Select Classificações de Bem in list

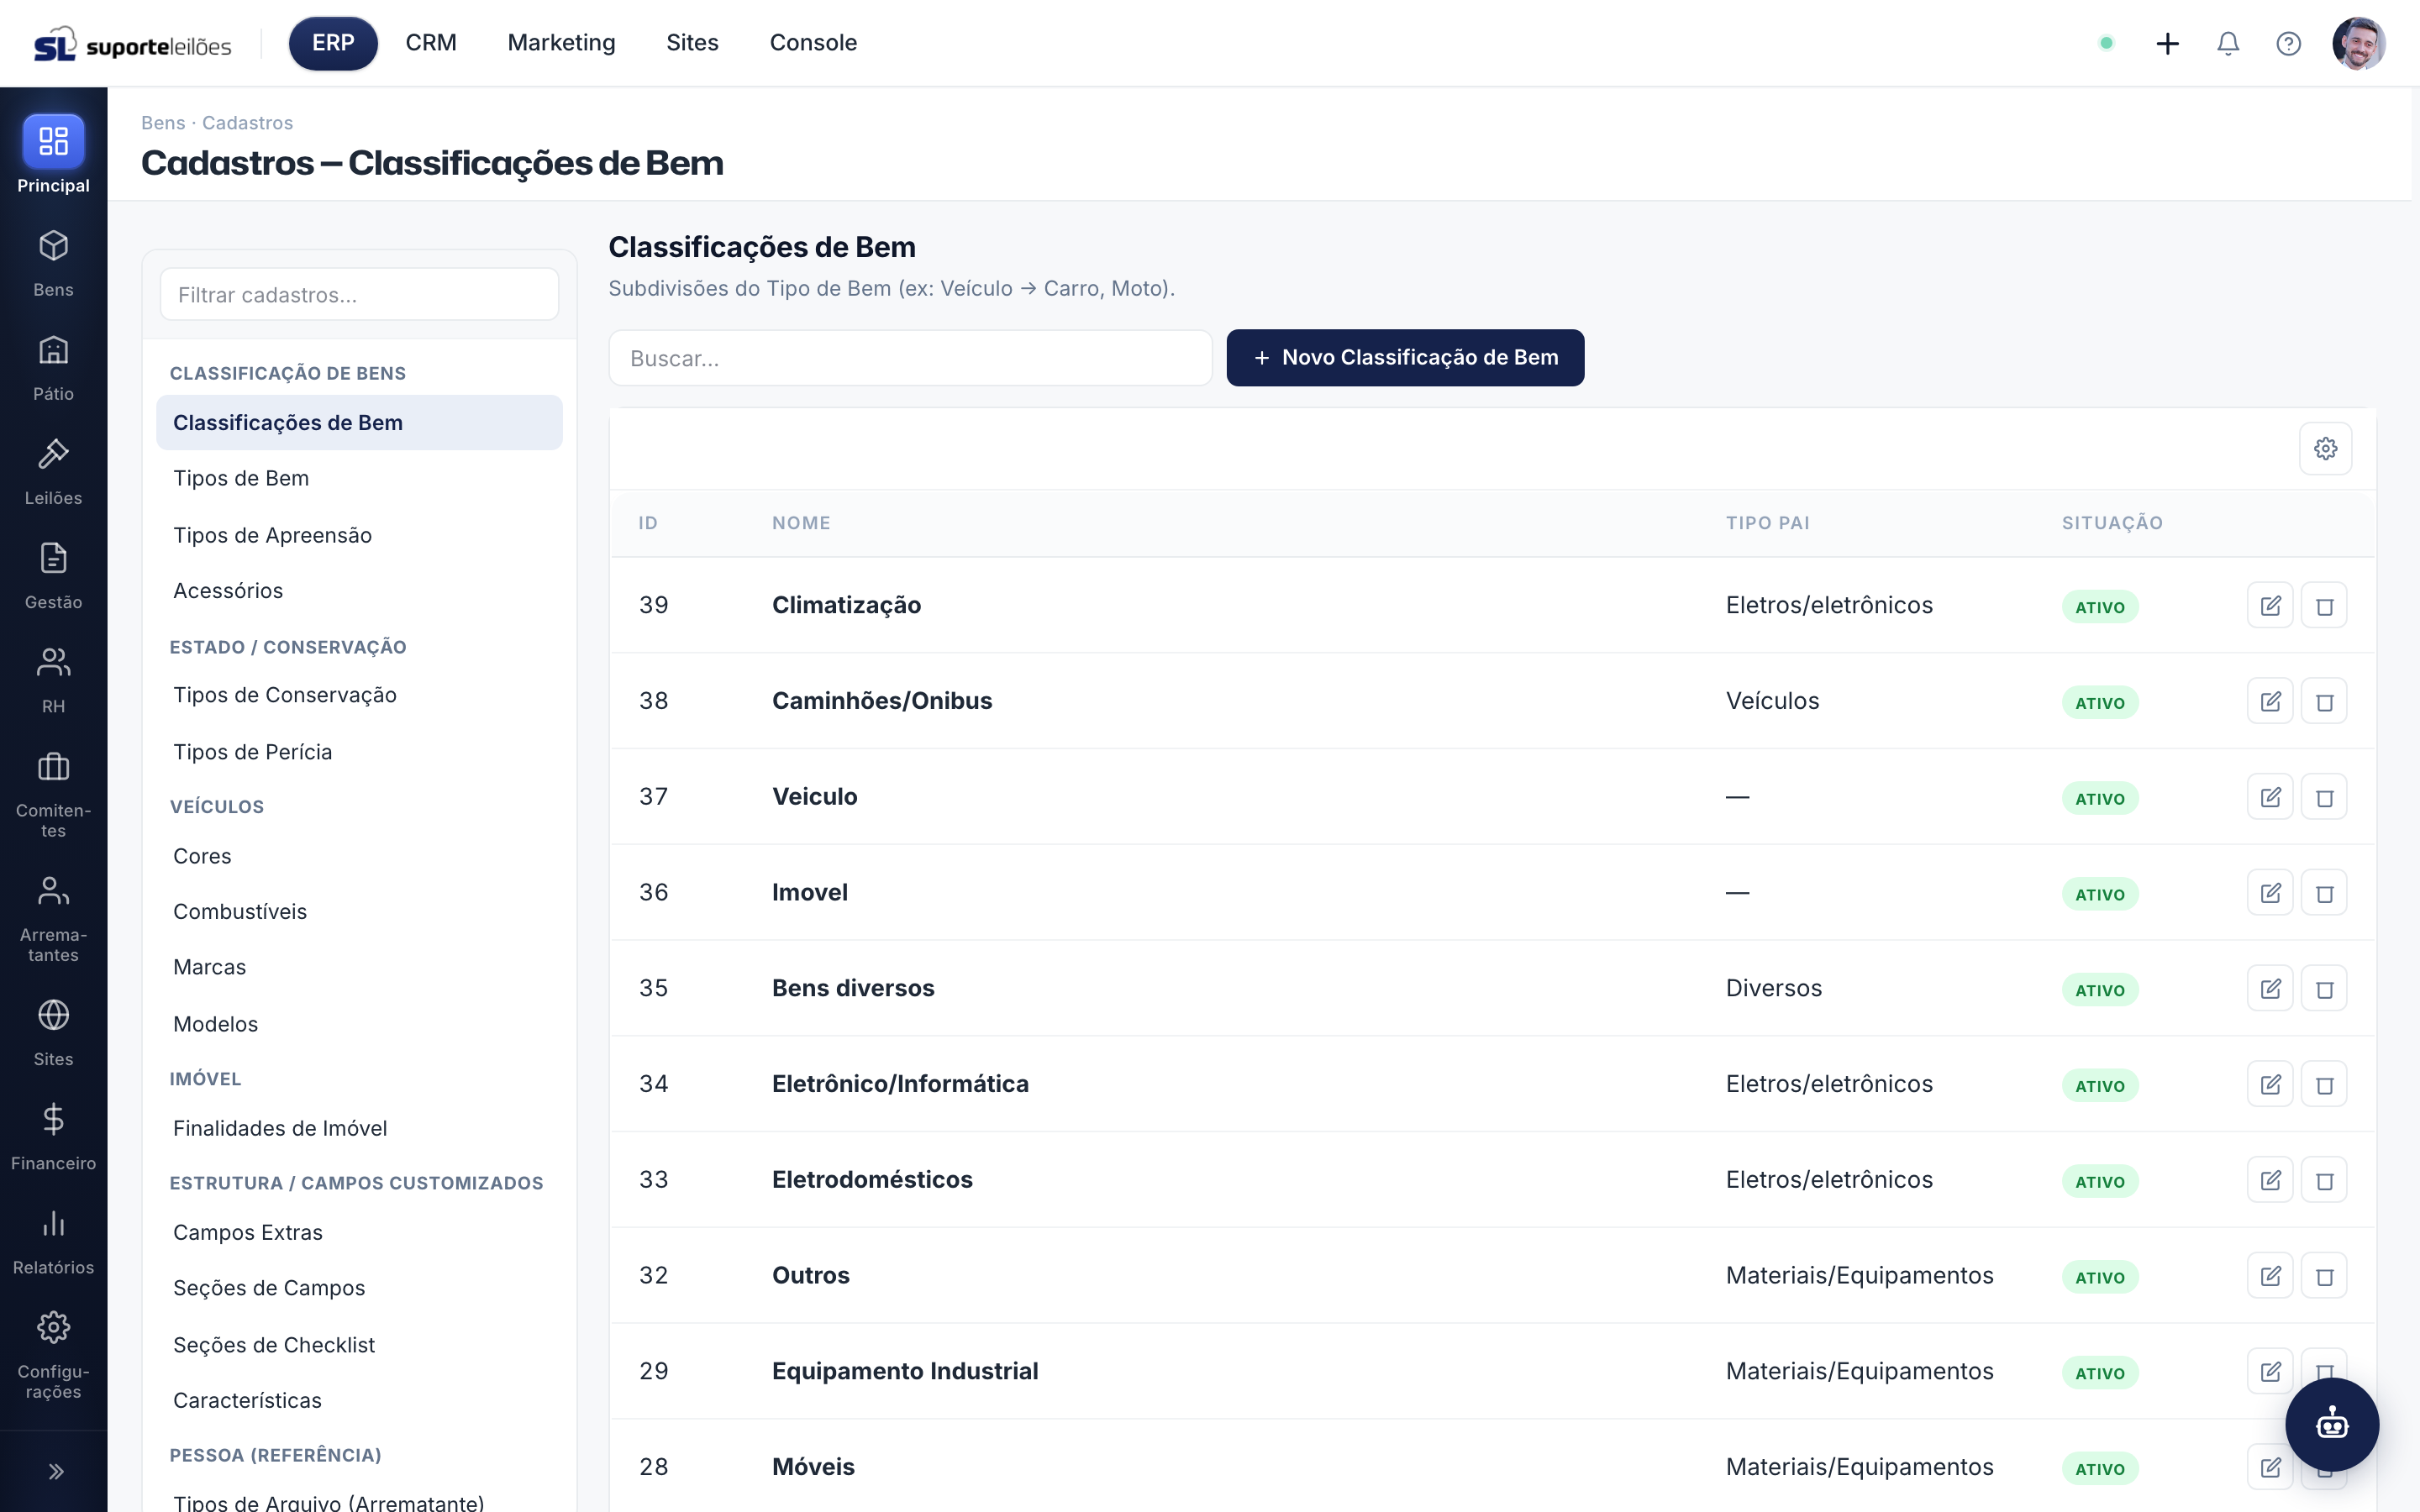coord(359,422)
